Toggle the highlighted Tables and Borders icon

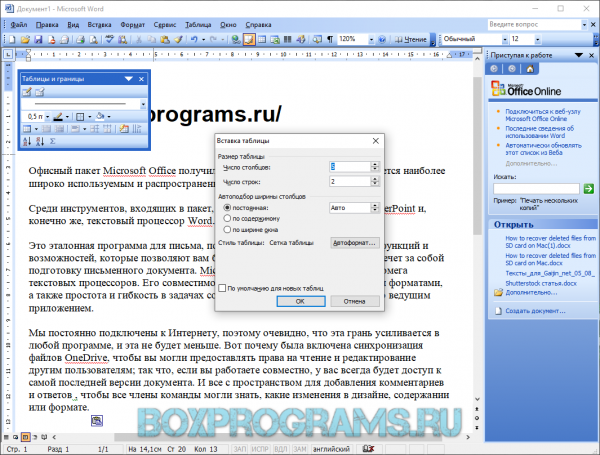(249, 39)
